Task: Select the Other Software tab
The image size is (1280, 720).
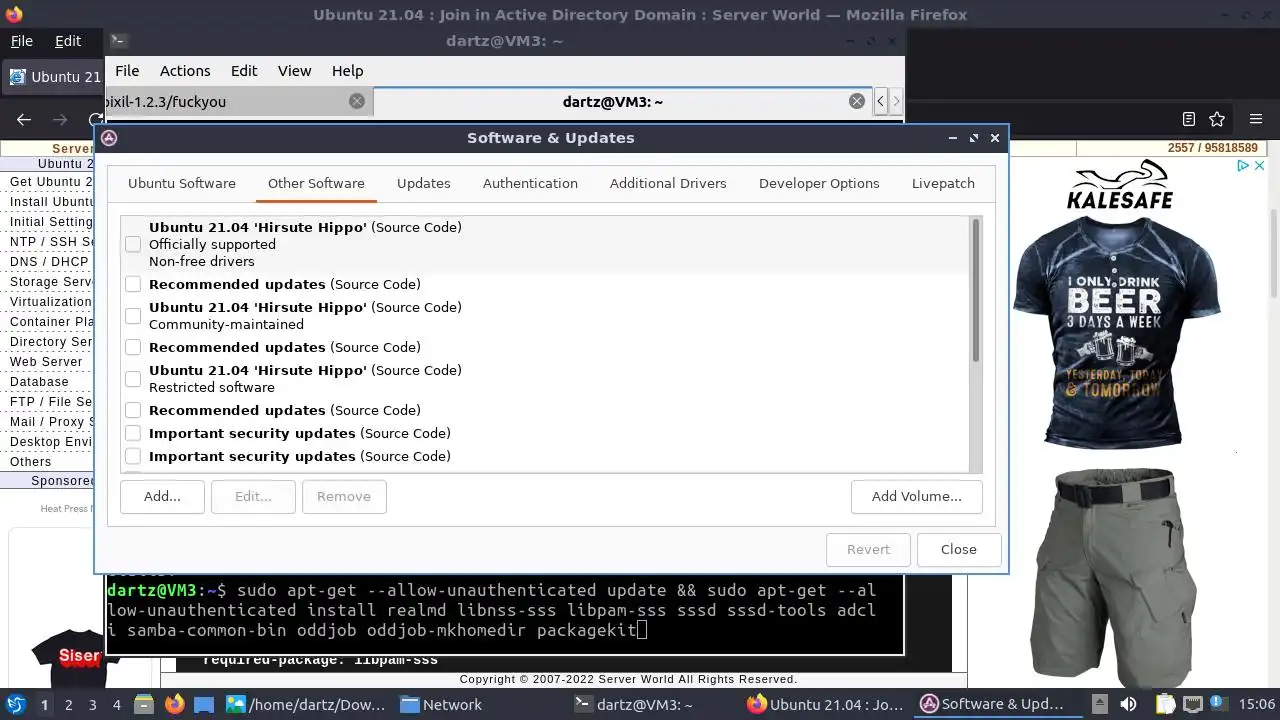Action: point(316,183)
